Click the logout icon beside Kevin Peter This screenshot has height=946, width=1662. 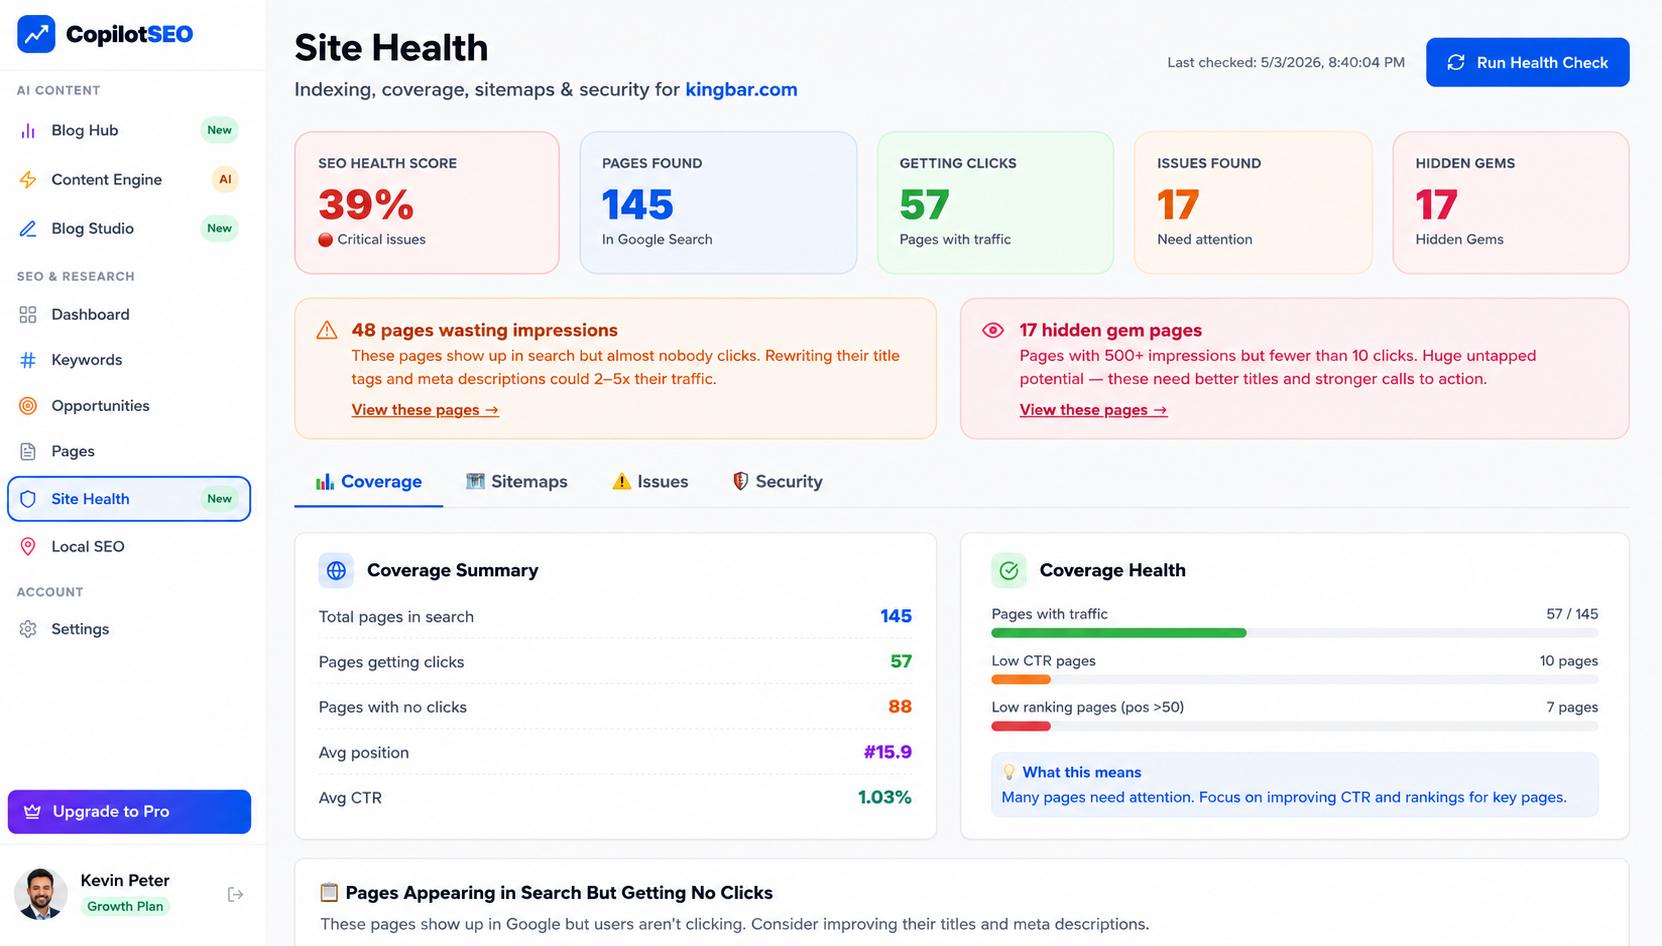[235, 894]
